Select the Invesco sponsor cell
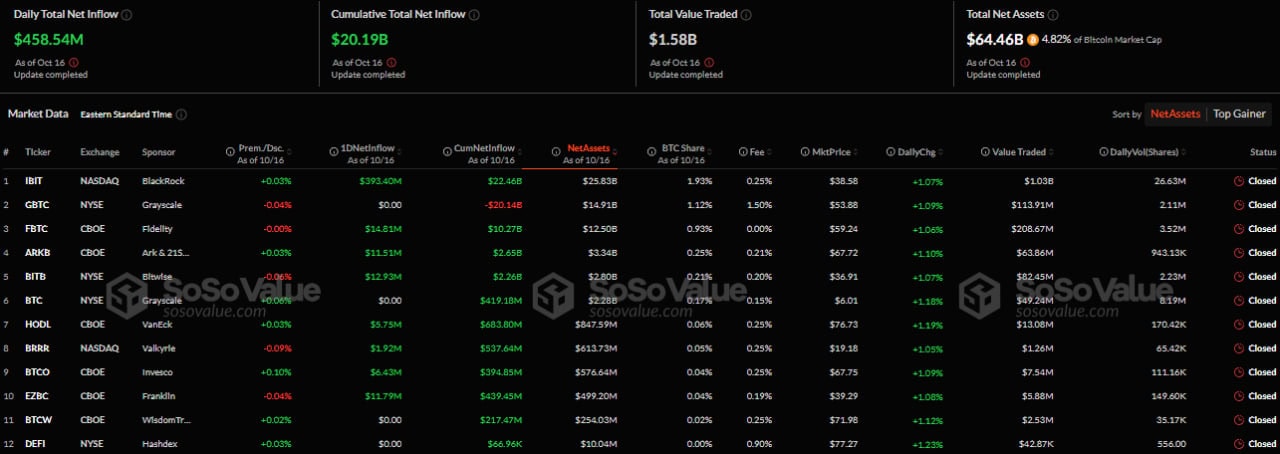Image resolution: width=1280 pixels, height=454 pixels. (x=158, y=370)
